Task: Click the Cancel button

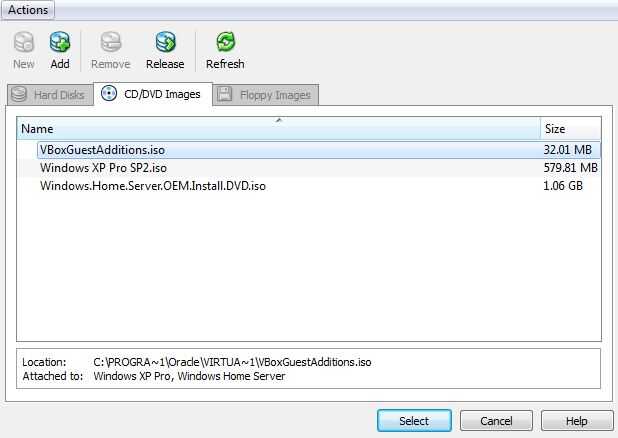Action: point(496,421)
